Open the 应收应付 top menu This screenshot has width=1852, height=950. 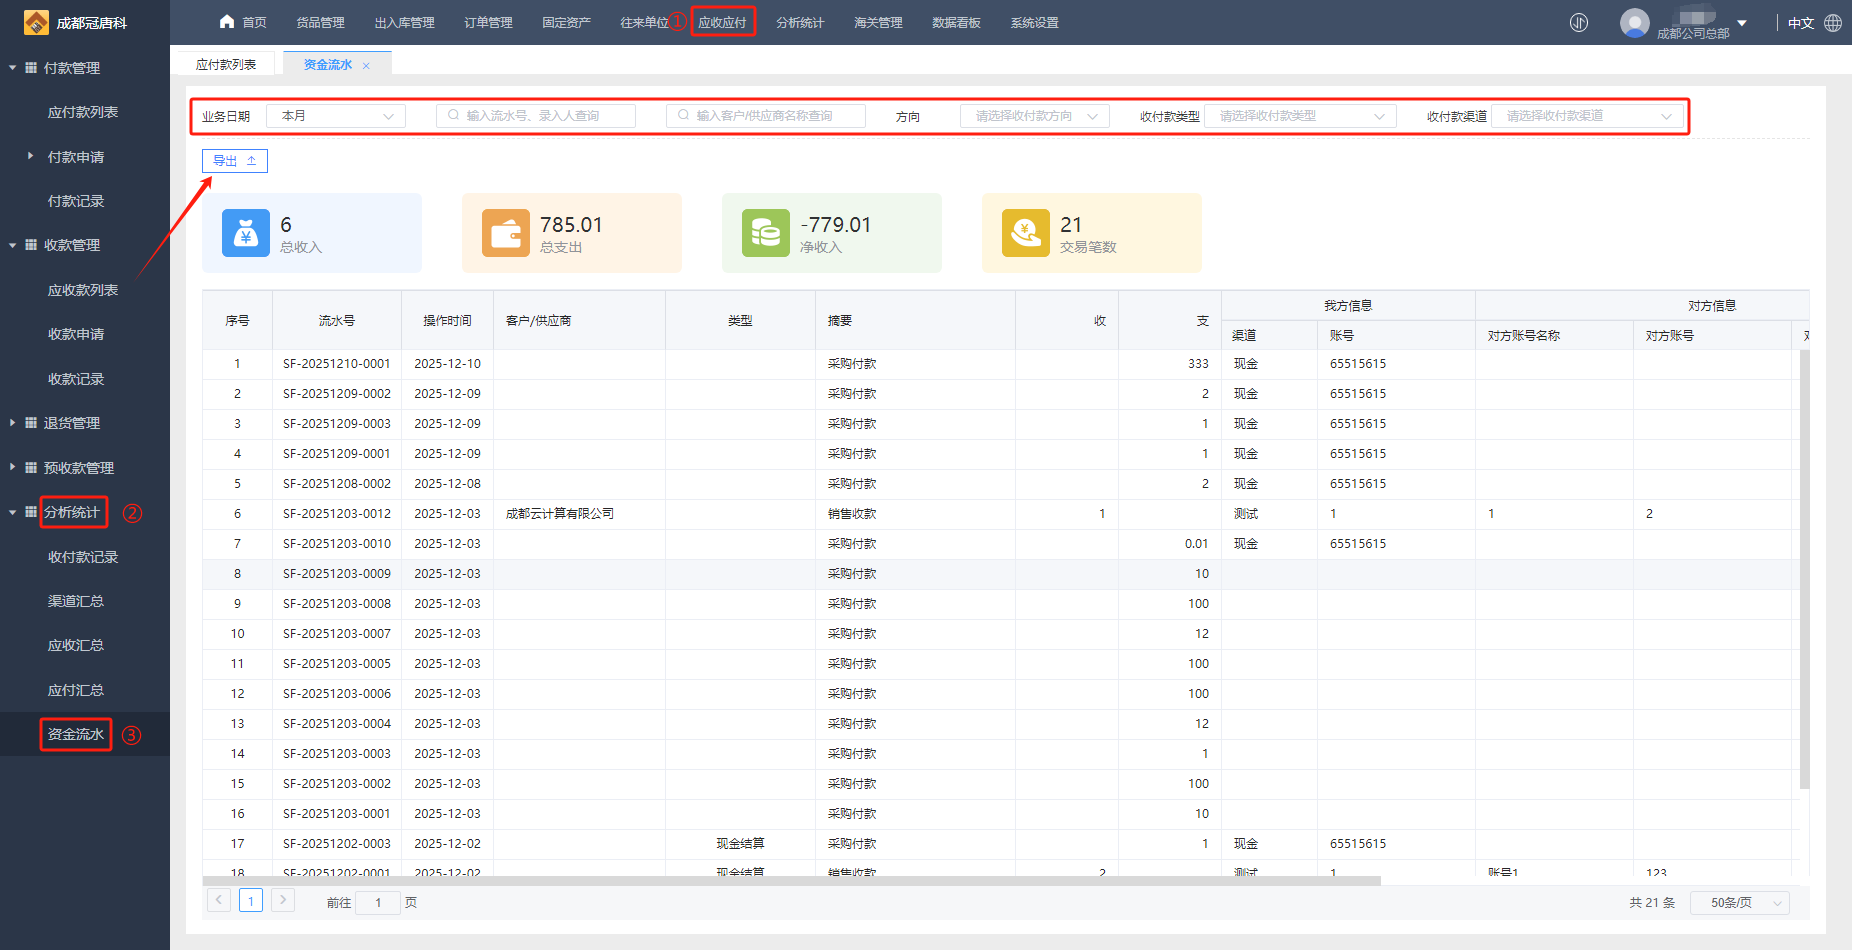[722, 22]
